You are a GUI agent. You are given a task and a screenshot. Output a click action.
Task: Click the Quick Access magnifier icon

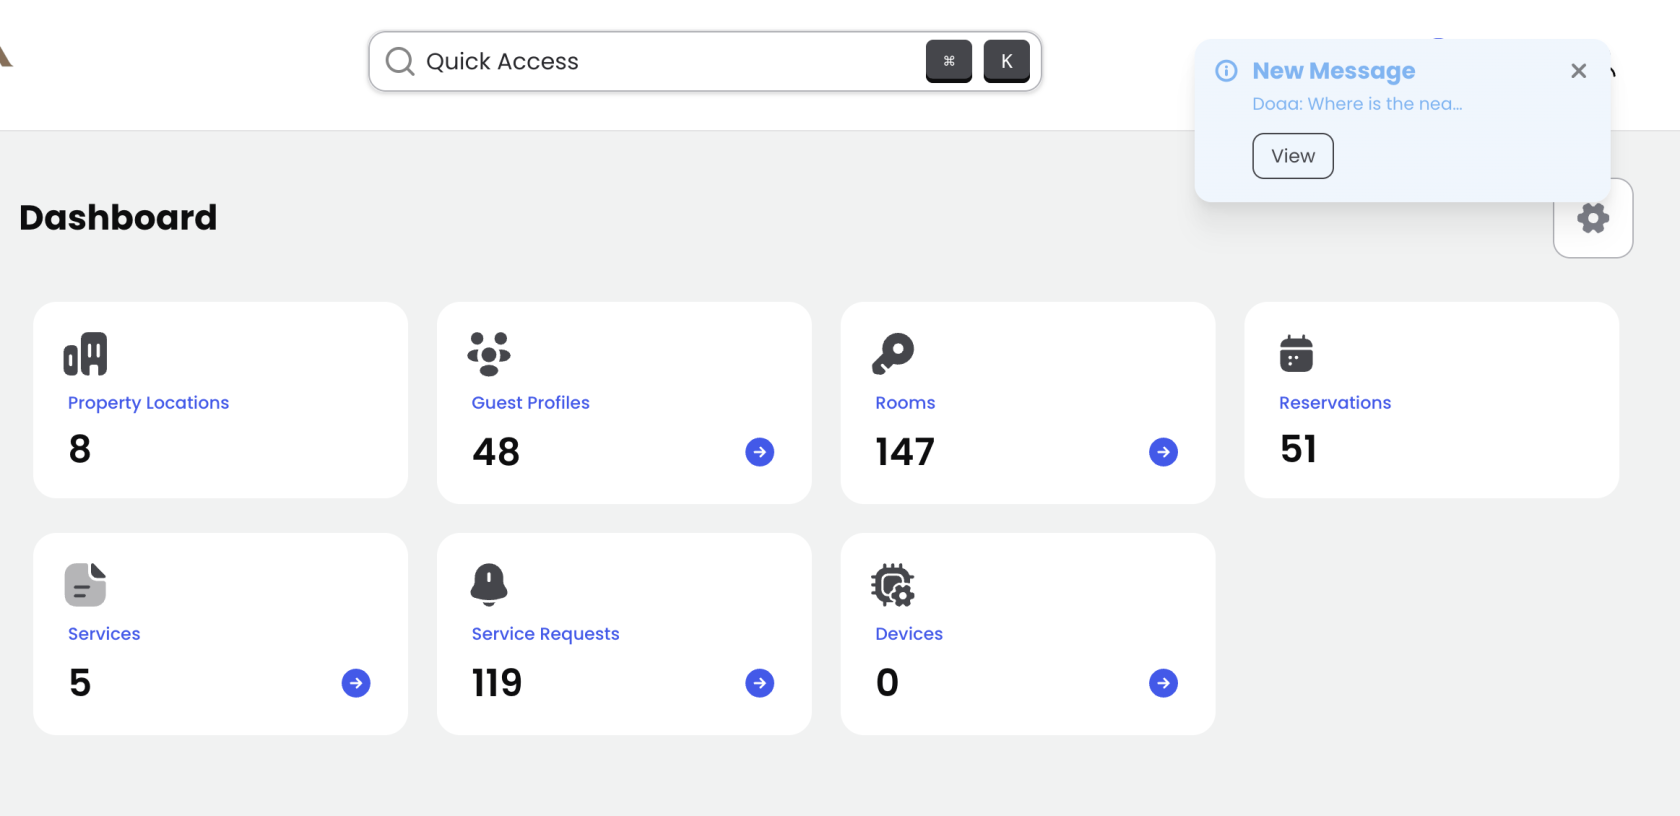tap(400, 62)
